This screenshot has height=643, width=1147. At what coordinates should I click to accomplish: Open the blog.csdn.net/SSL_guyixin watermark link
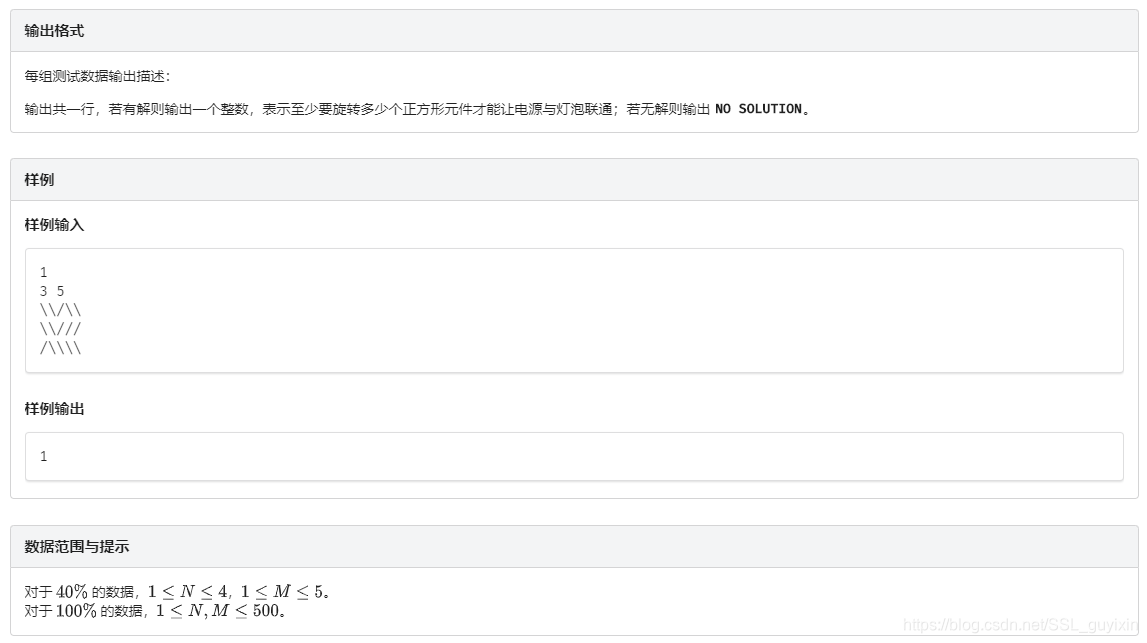click(x=1020, y=622)
